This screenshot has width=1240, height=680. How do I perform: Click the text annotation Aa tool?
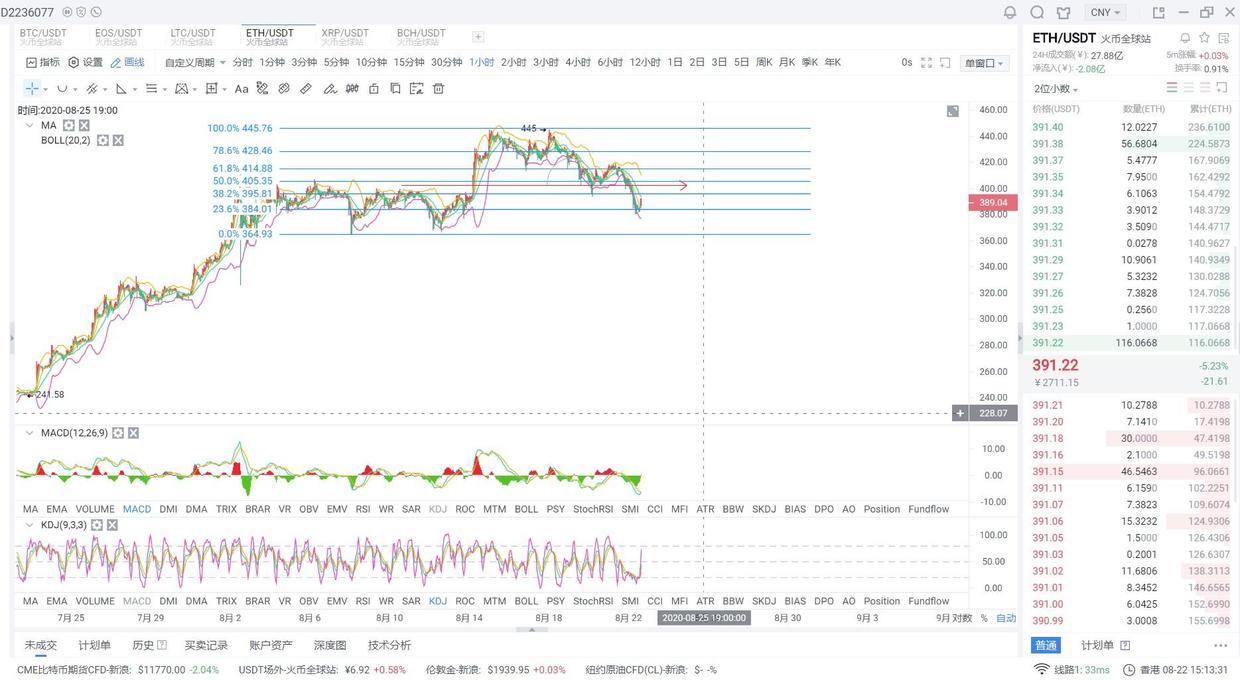[x=241, y=89]
